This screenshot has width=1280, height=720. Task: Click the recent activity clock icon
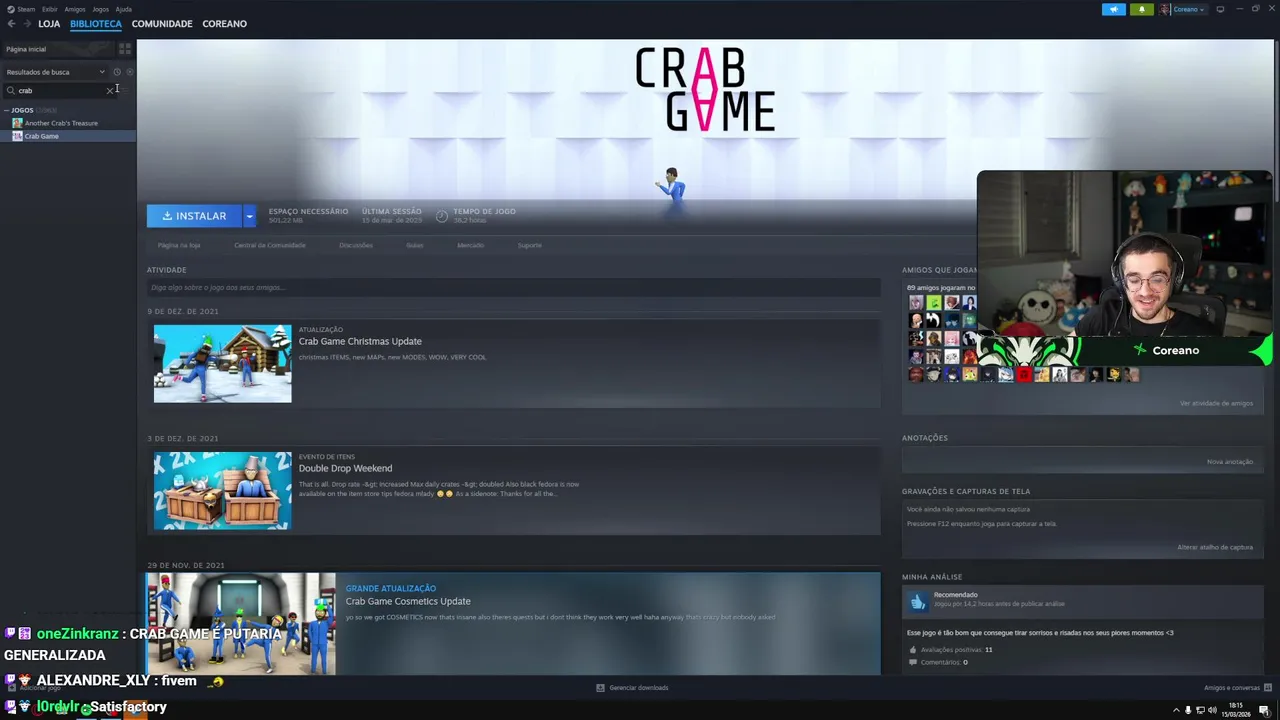116,72
